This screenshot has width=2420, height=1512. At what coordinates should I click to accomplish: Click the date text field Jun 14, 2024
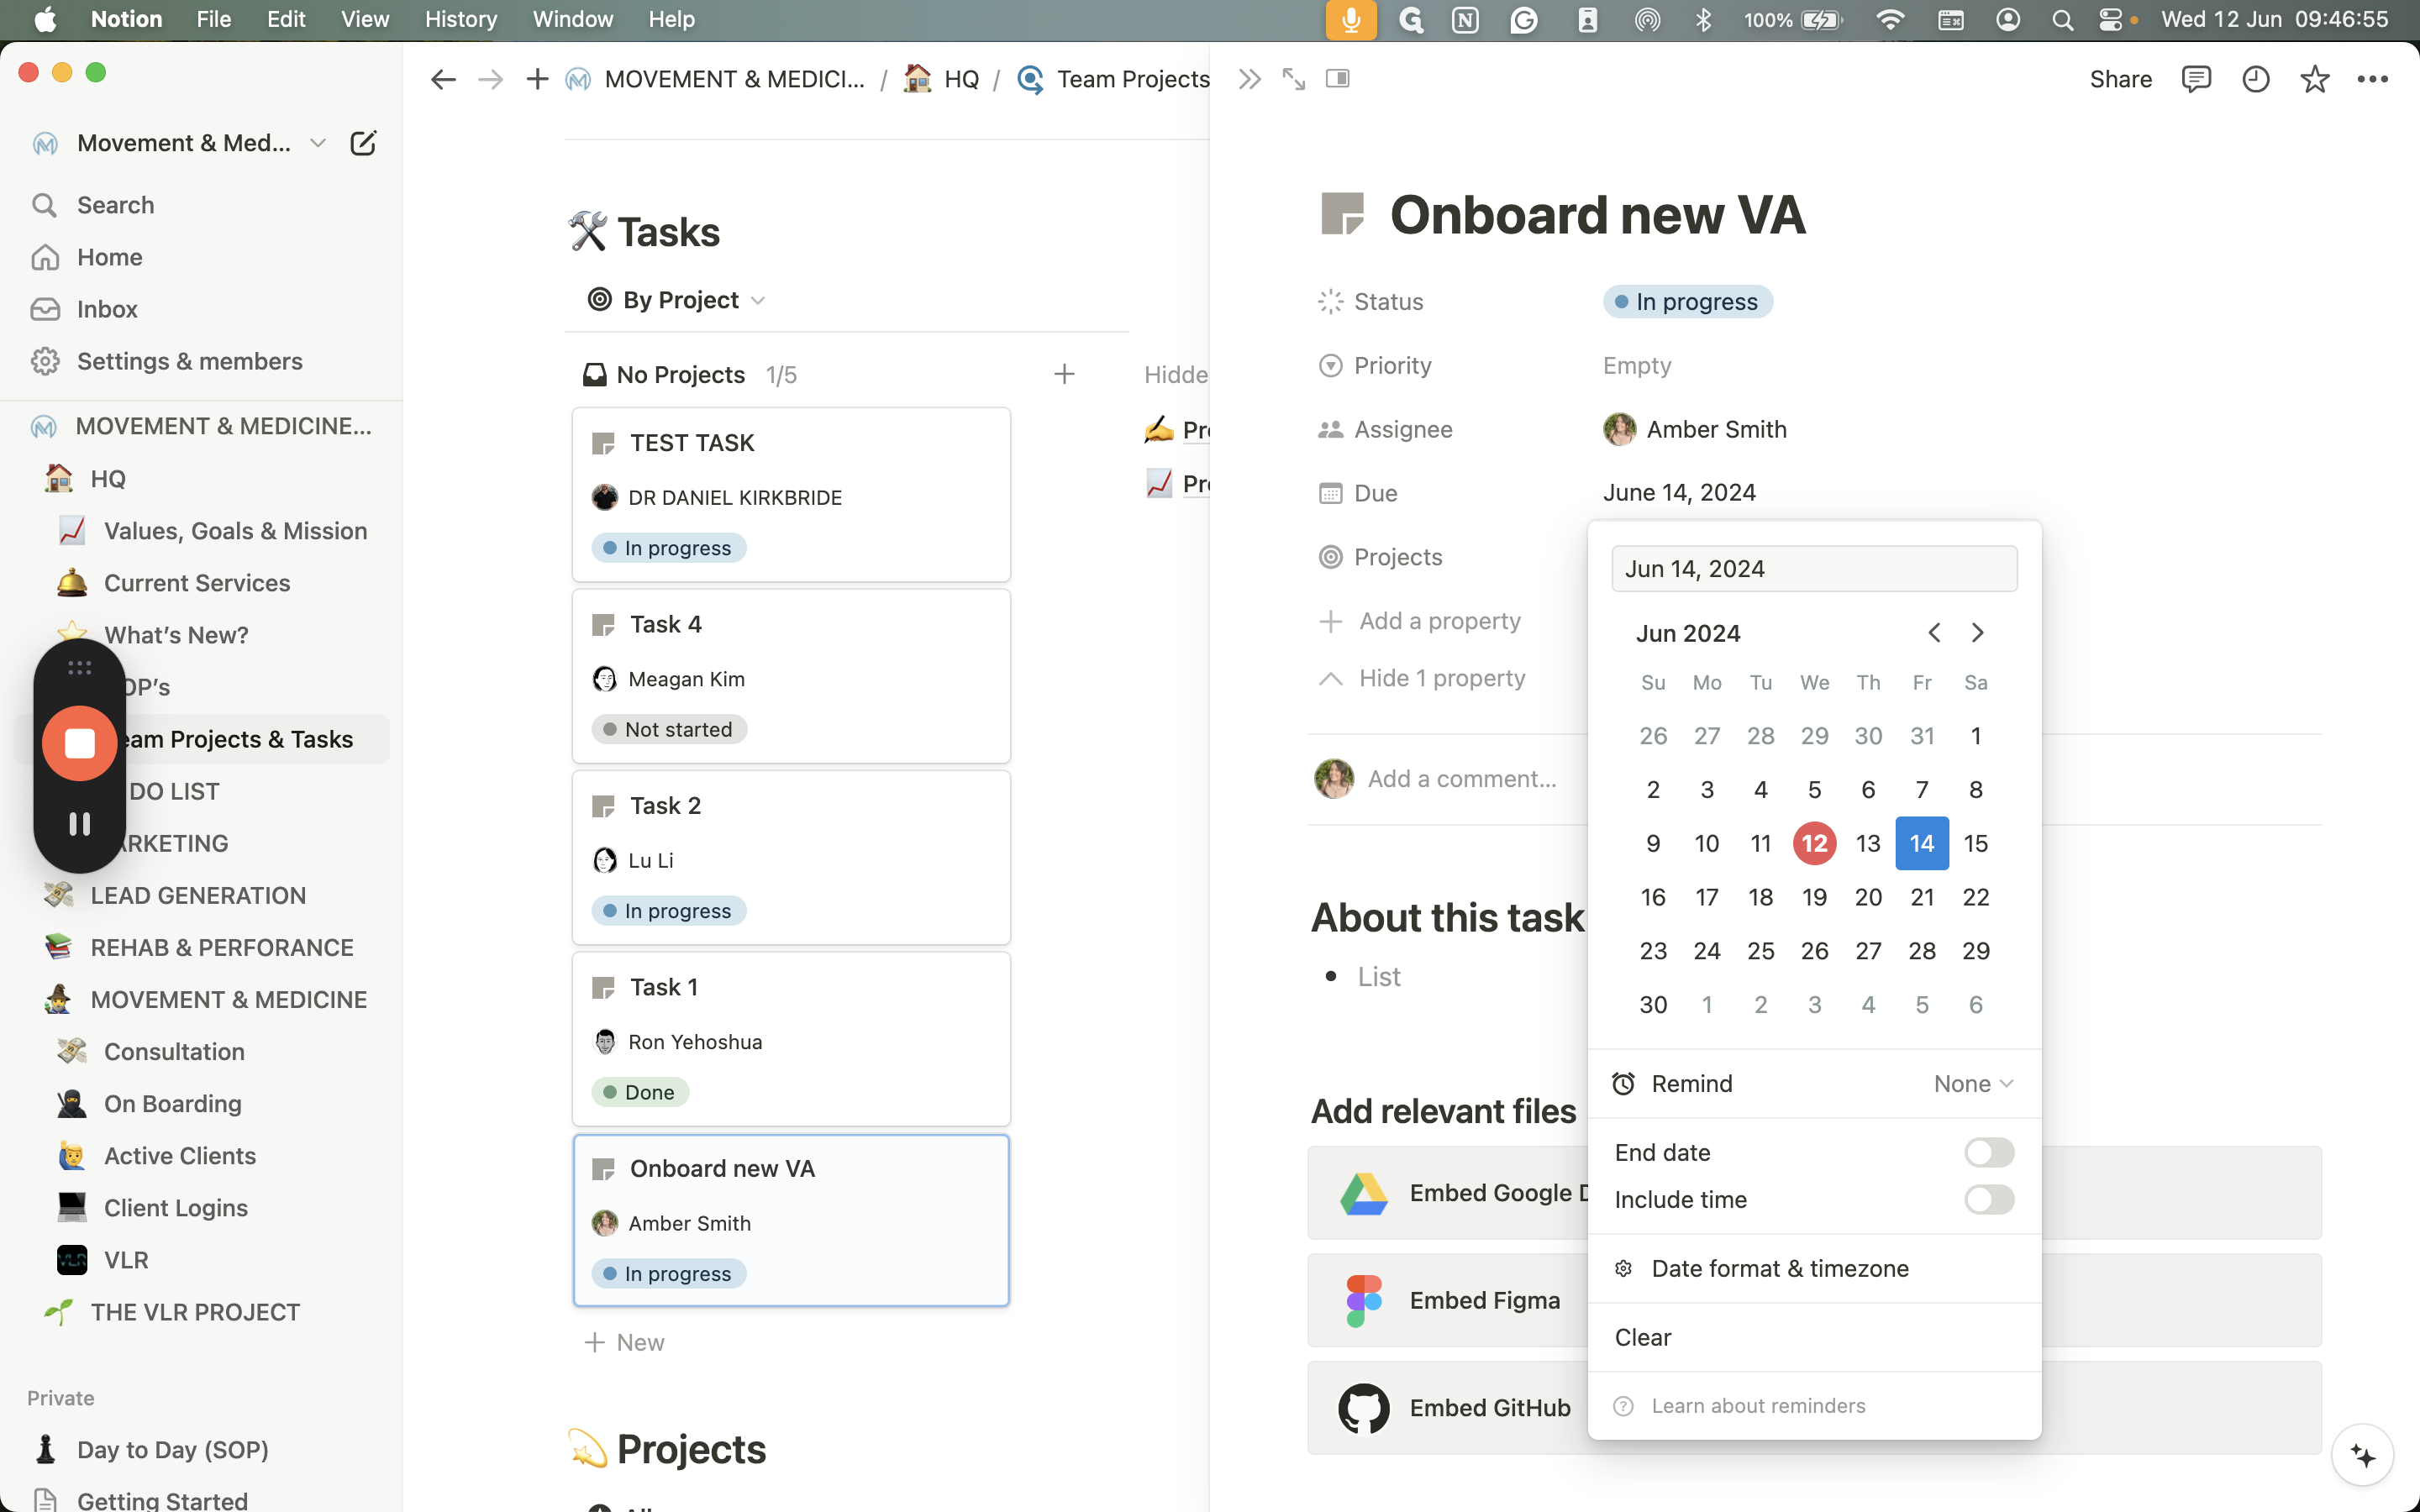[x=1814, y=569]
